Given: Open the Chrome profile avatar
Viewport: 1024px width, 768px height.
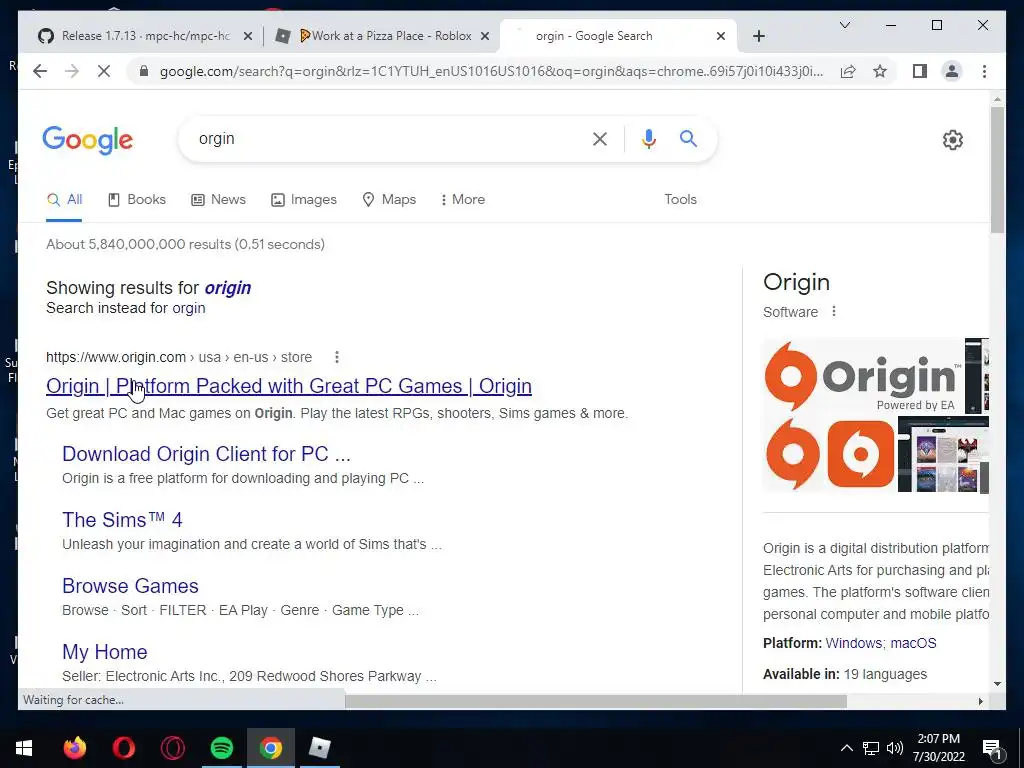Looking at the screenshot, I should click(x=952, y=71).
